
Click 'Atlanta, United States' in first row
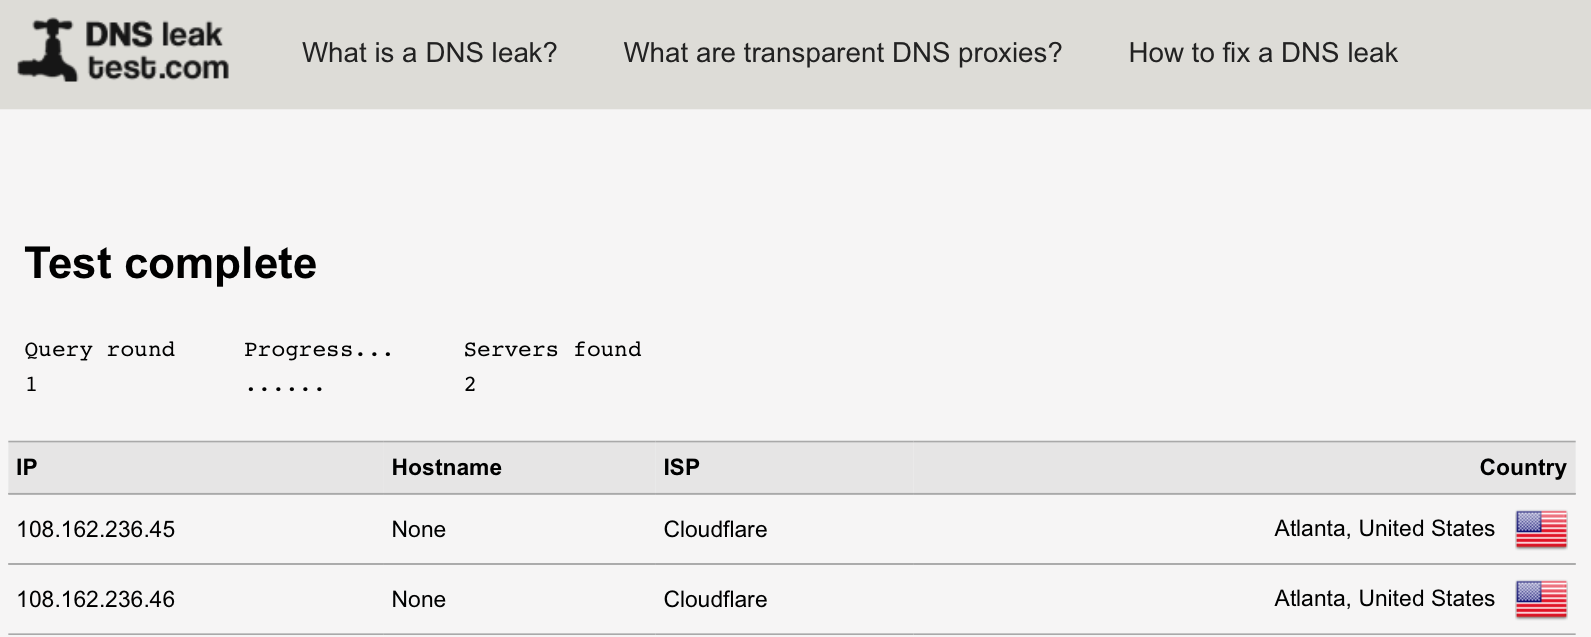pos(1385,529)
